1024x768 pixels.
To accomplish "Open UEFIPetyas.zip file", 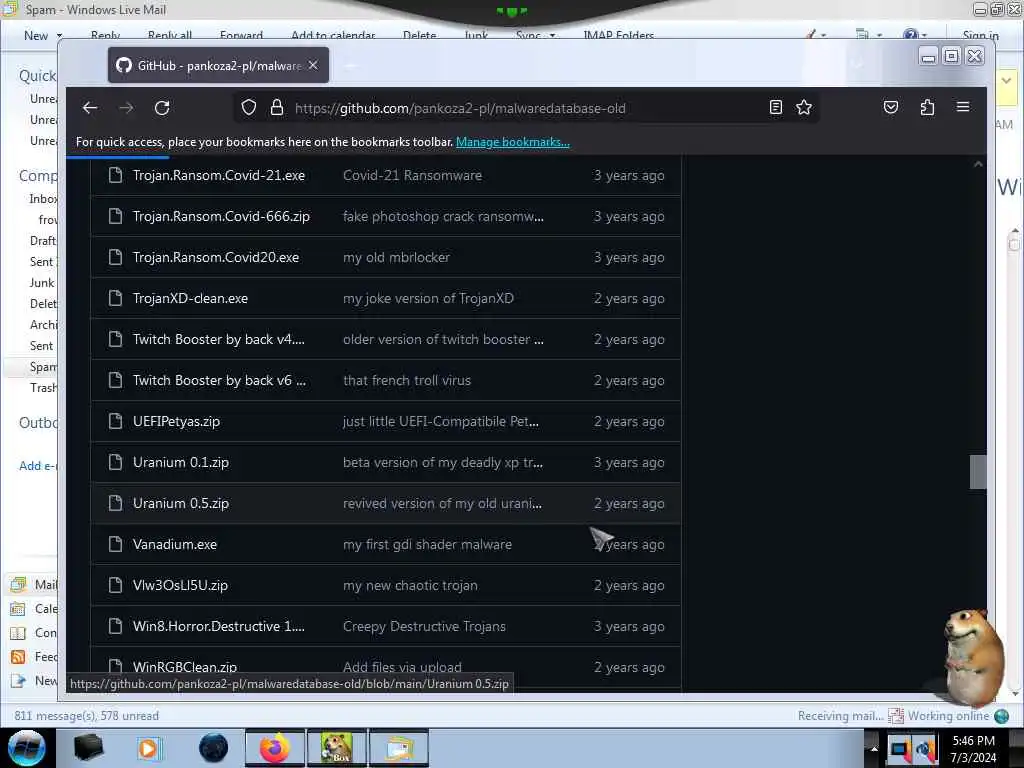I will [176, 421].
